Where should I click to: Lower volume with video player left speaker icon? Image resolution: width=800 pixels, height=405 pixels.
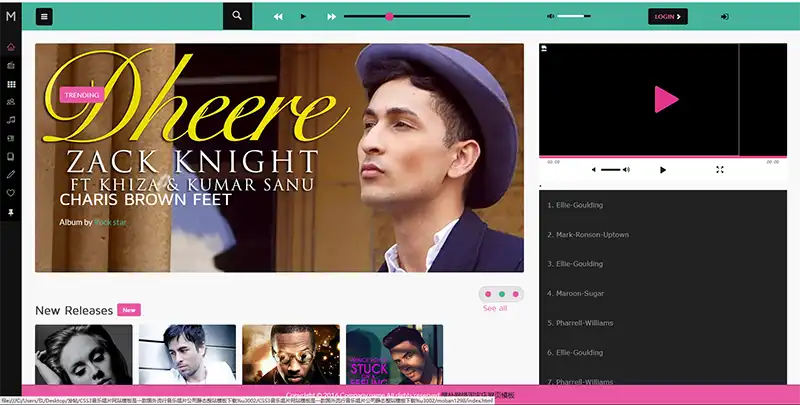[593, 170]
